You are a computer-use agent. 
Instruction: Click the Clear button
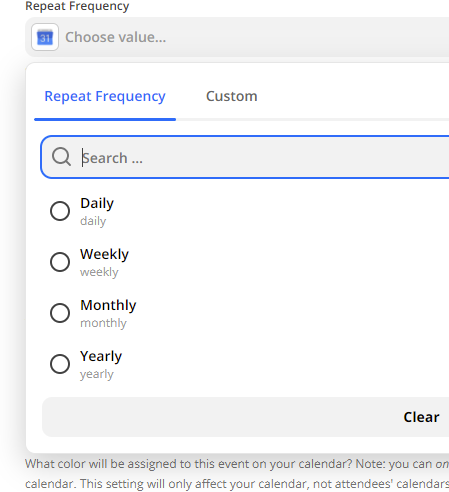421,417
